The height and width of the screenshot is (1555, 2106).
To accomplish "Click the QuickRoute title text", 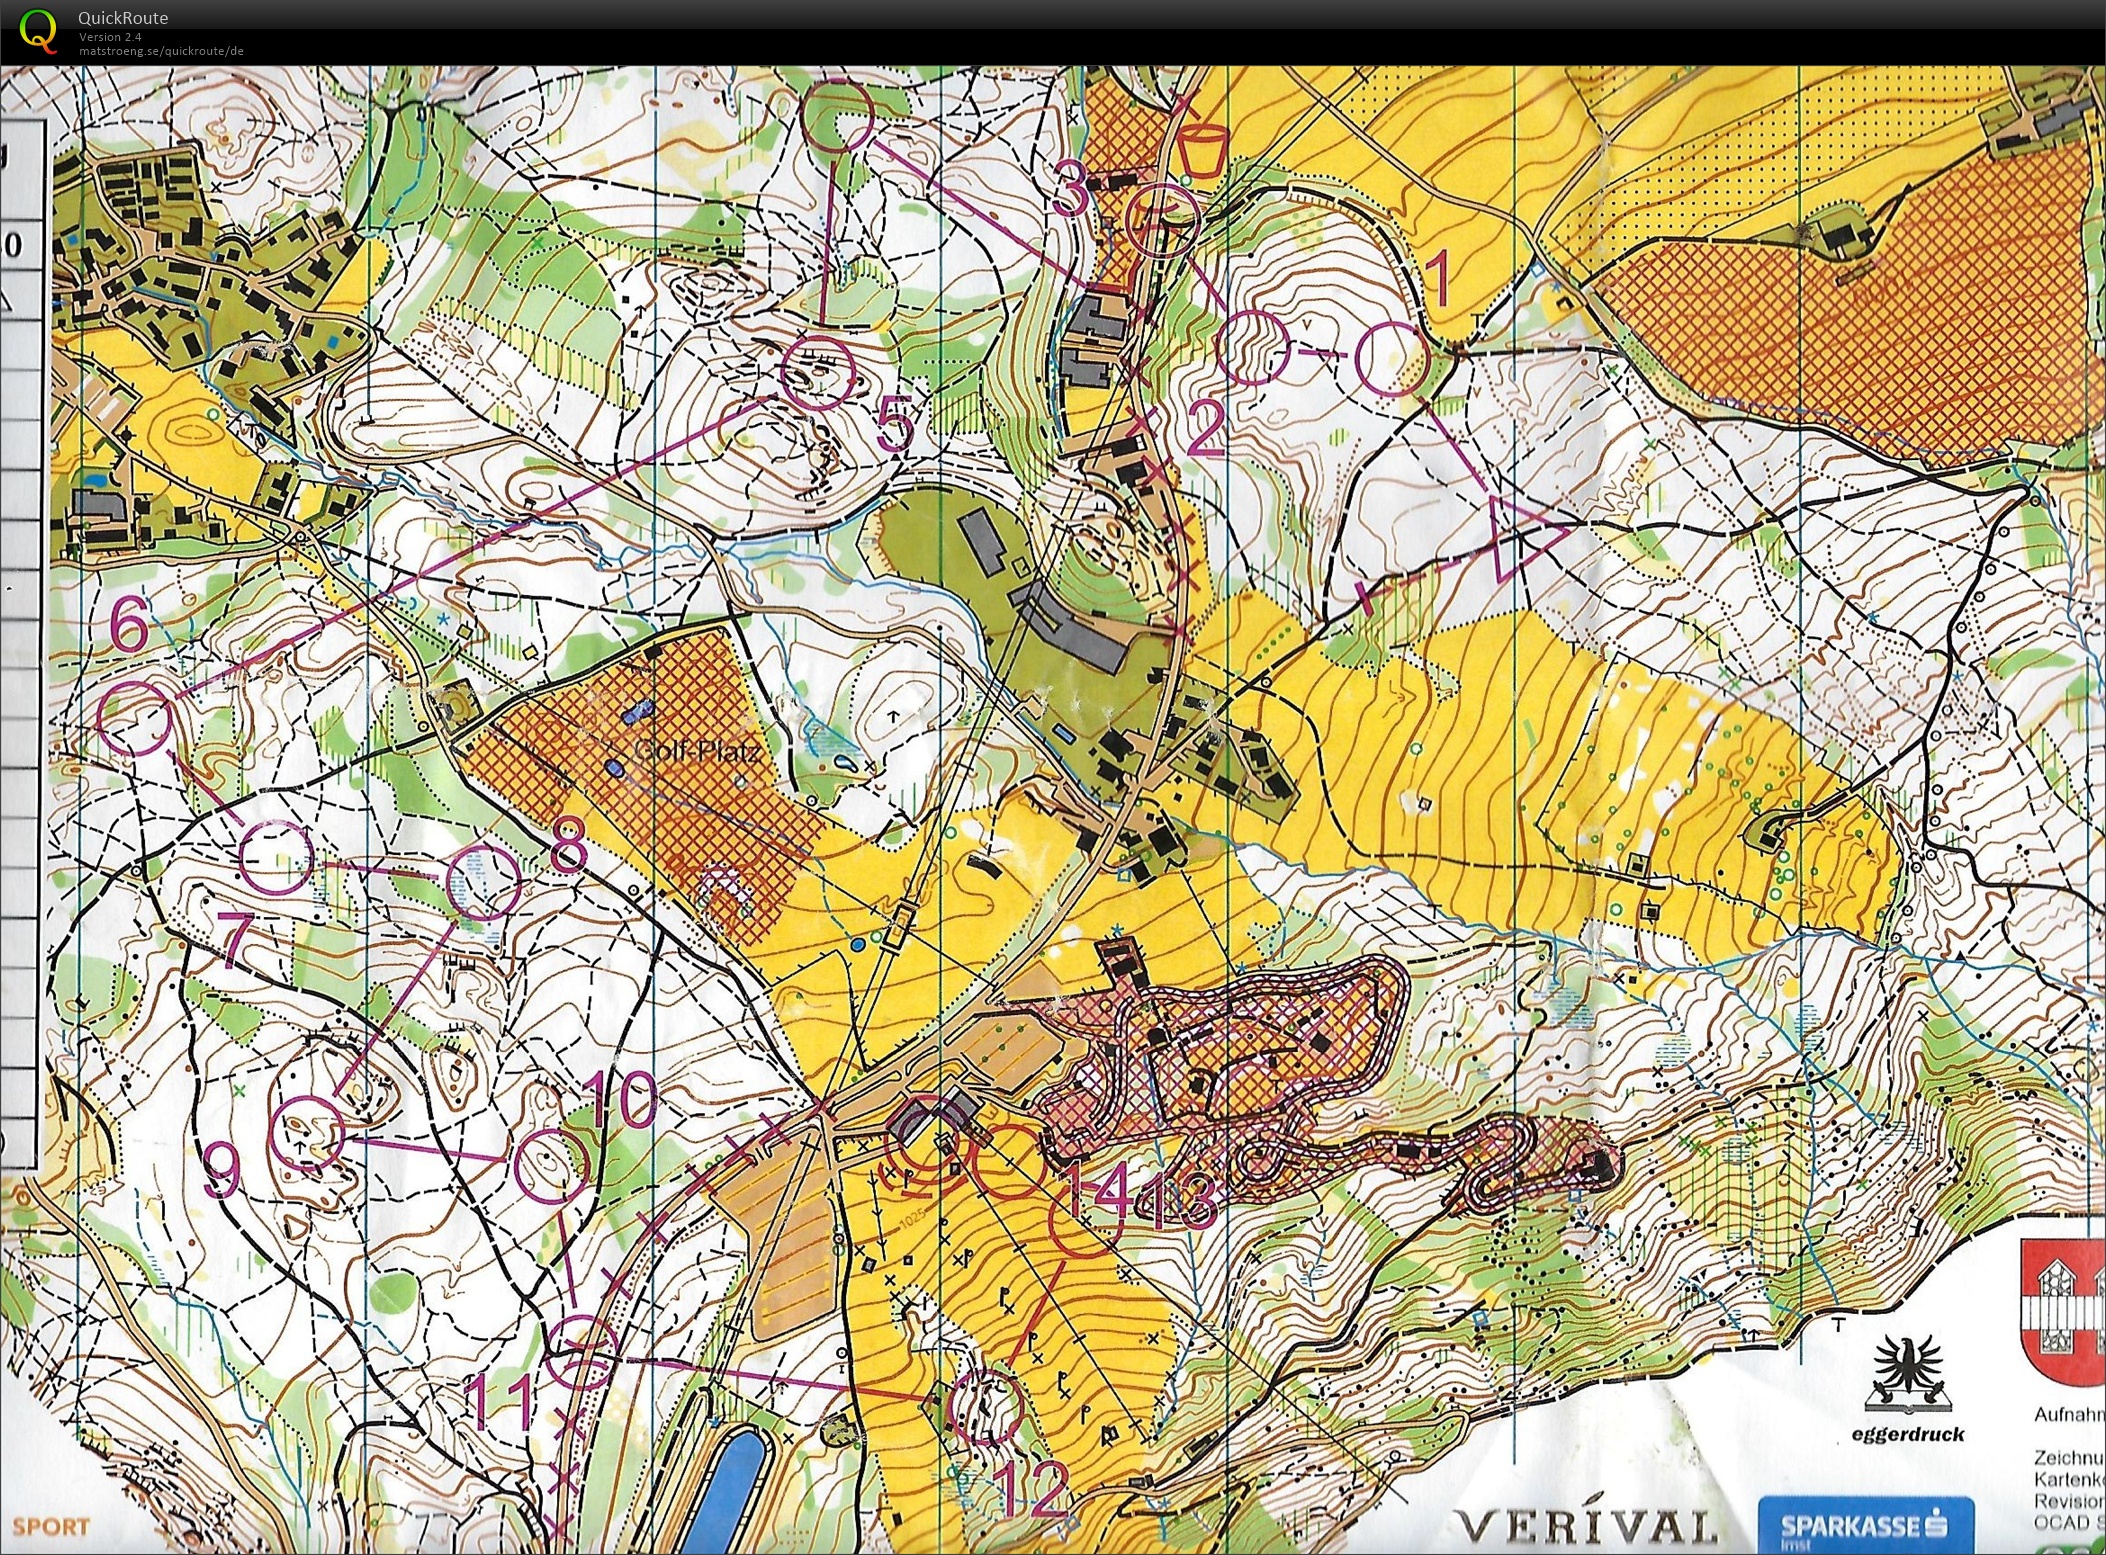I will (x=123, y=17).
